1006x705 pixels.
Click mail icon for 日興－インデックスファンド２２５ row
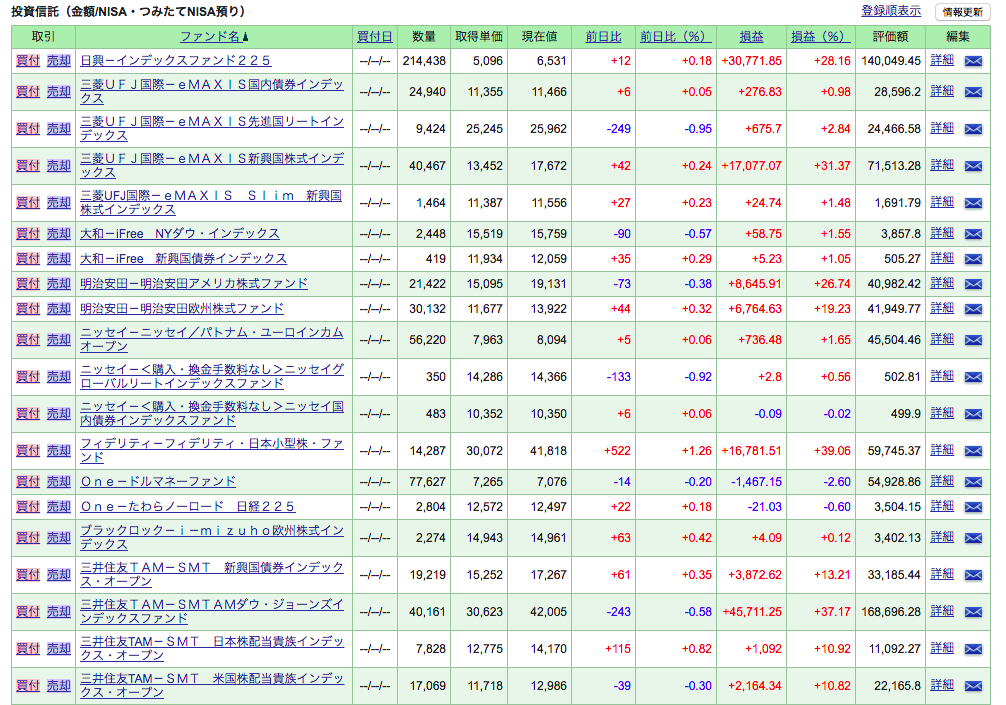click(973, 61)
